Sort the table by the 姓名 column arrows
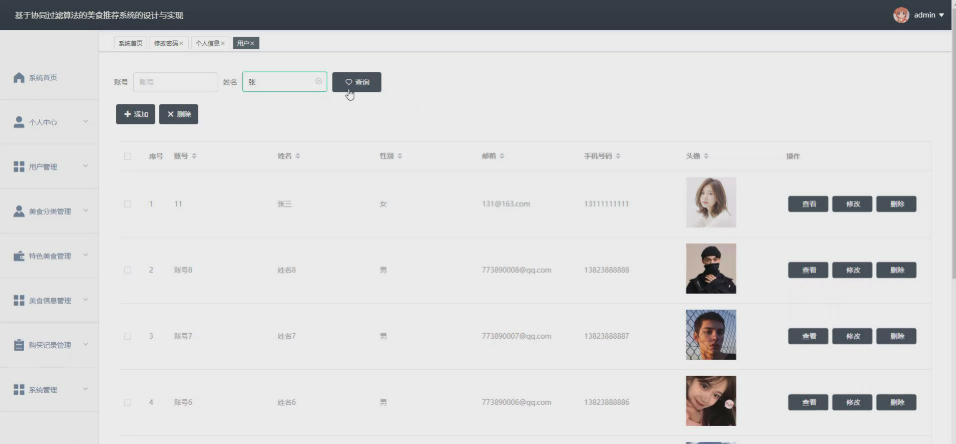This screenshot has height=444, width=956. coord(298,156)
